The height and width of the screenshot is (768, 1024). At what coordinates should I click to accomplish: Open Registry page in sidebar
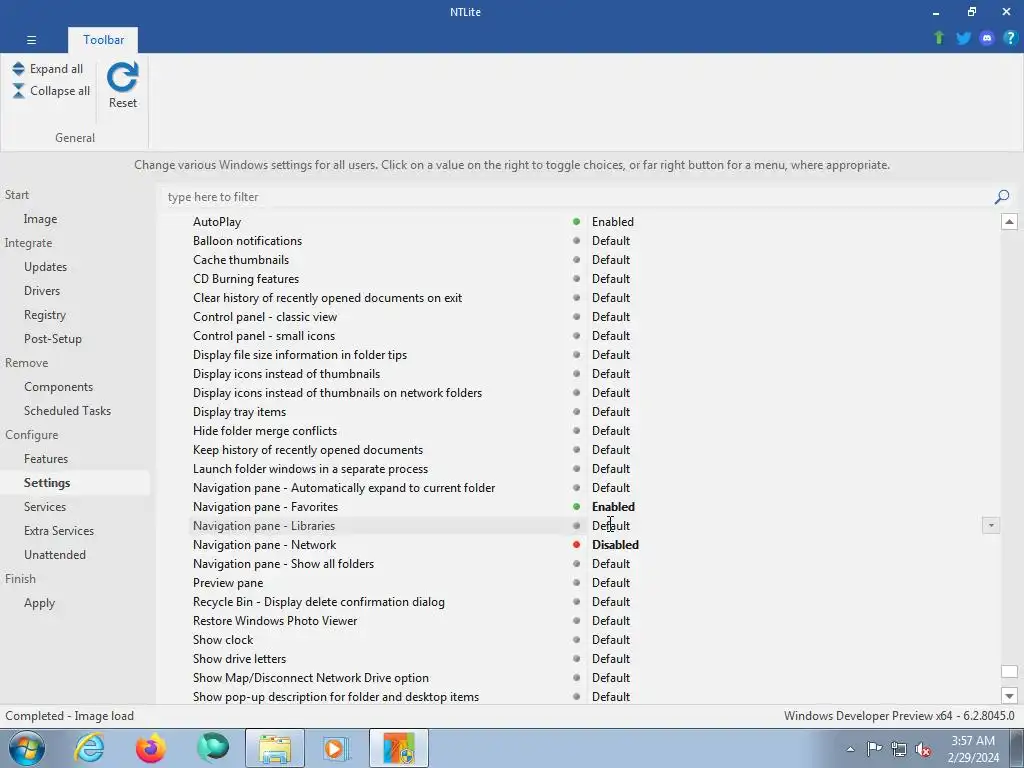(x=44, y=315)
